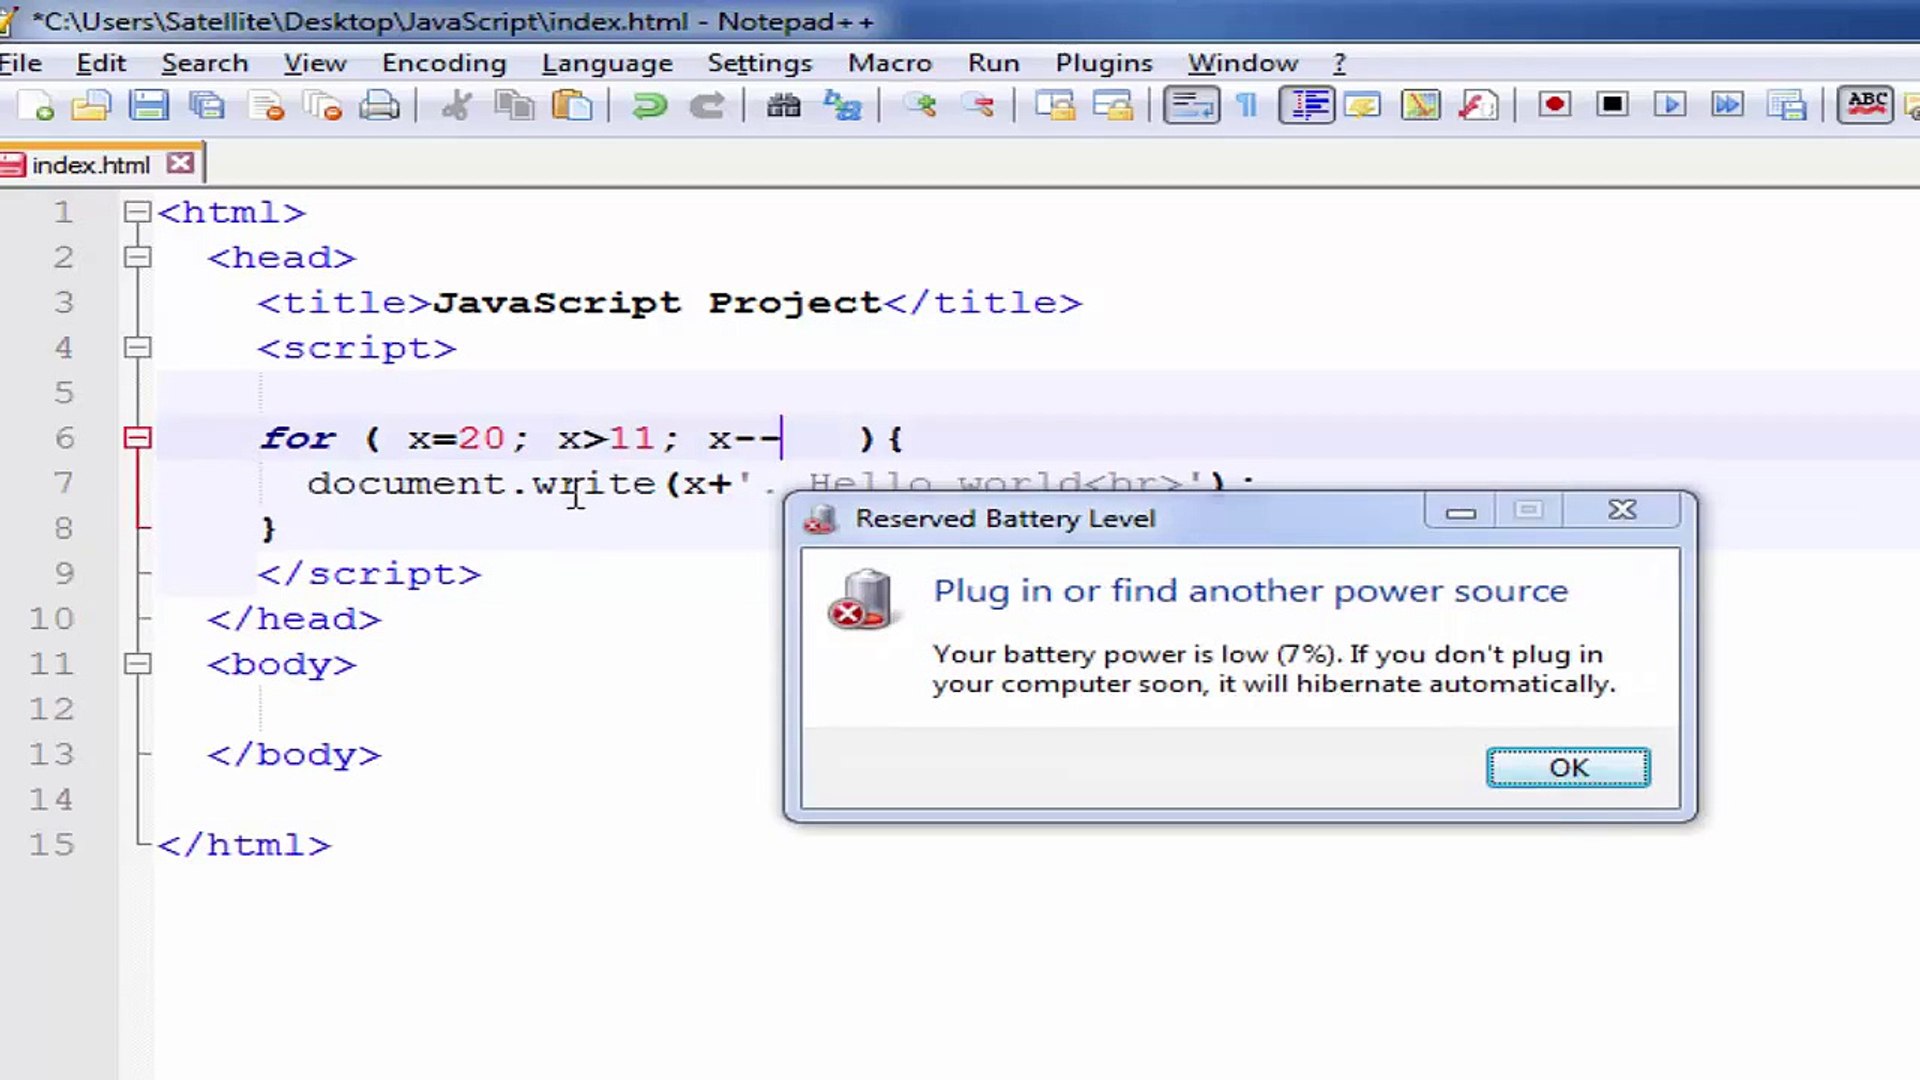Viewport: 1920px width, 1080px height.
Task: Run the macro multiple times
Action: coord(1727,105)
